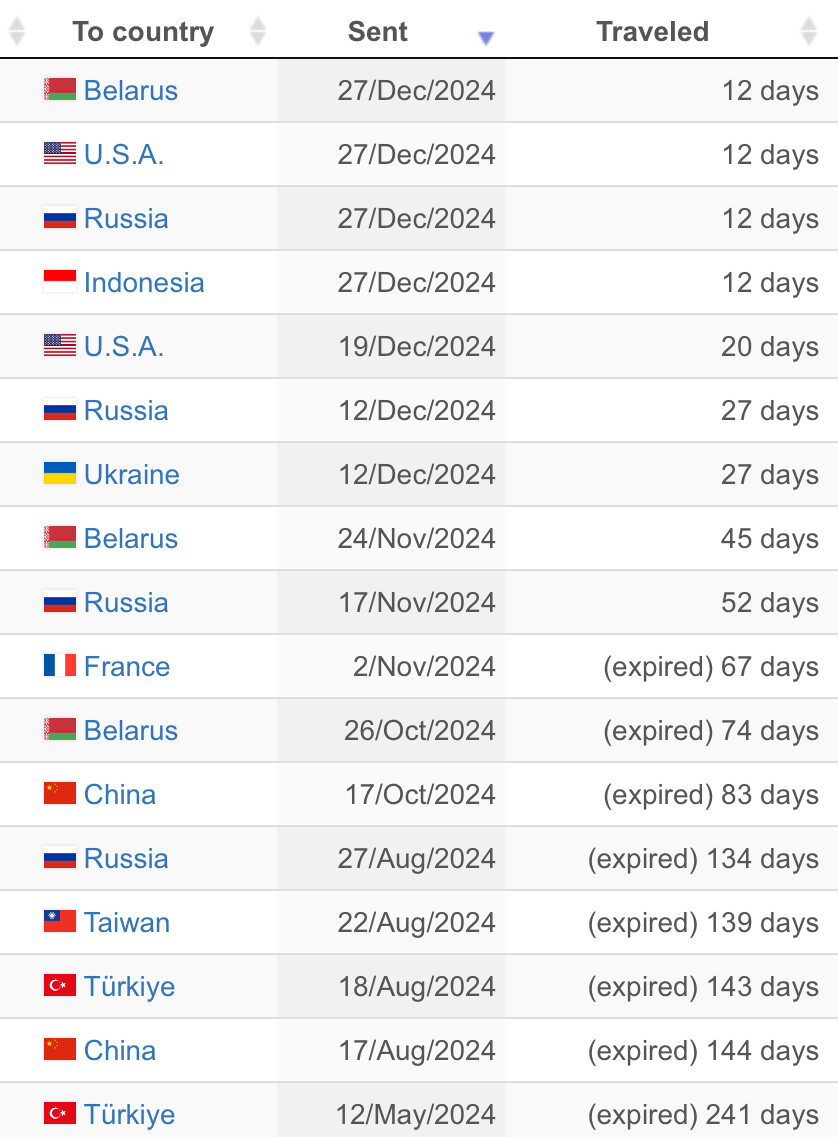Click the sort arrows left of To country
This screenshot has height=1137, width=838.
pyautogui.click(x=17, y=31)
